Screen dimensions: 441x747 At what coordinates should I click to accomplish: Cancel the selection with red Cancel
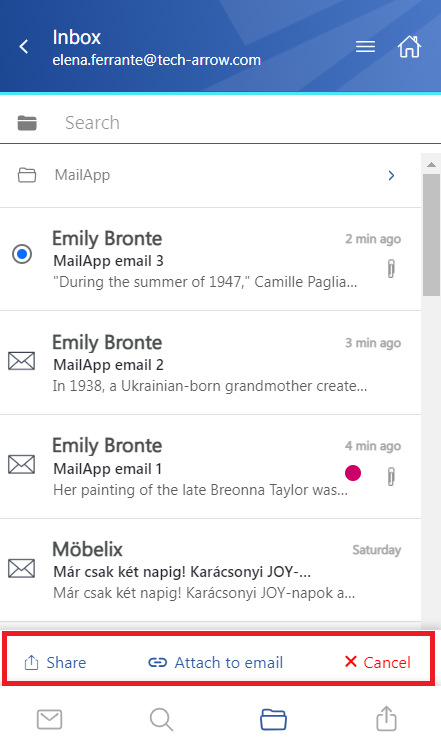(377, 662)
